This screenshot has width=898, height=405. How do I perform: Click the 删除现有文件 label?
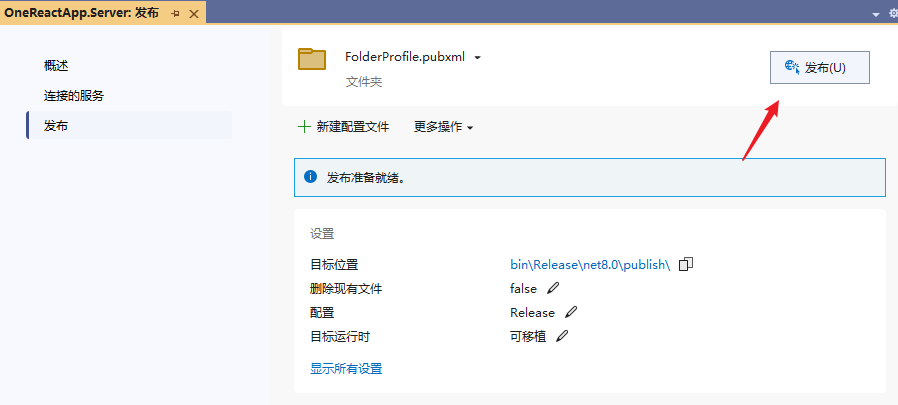pyautogui.click(x=346, y=289)
